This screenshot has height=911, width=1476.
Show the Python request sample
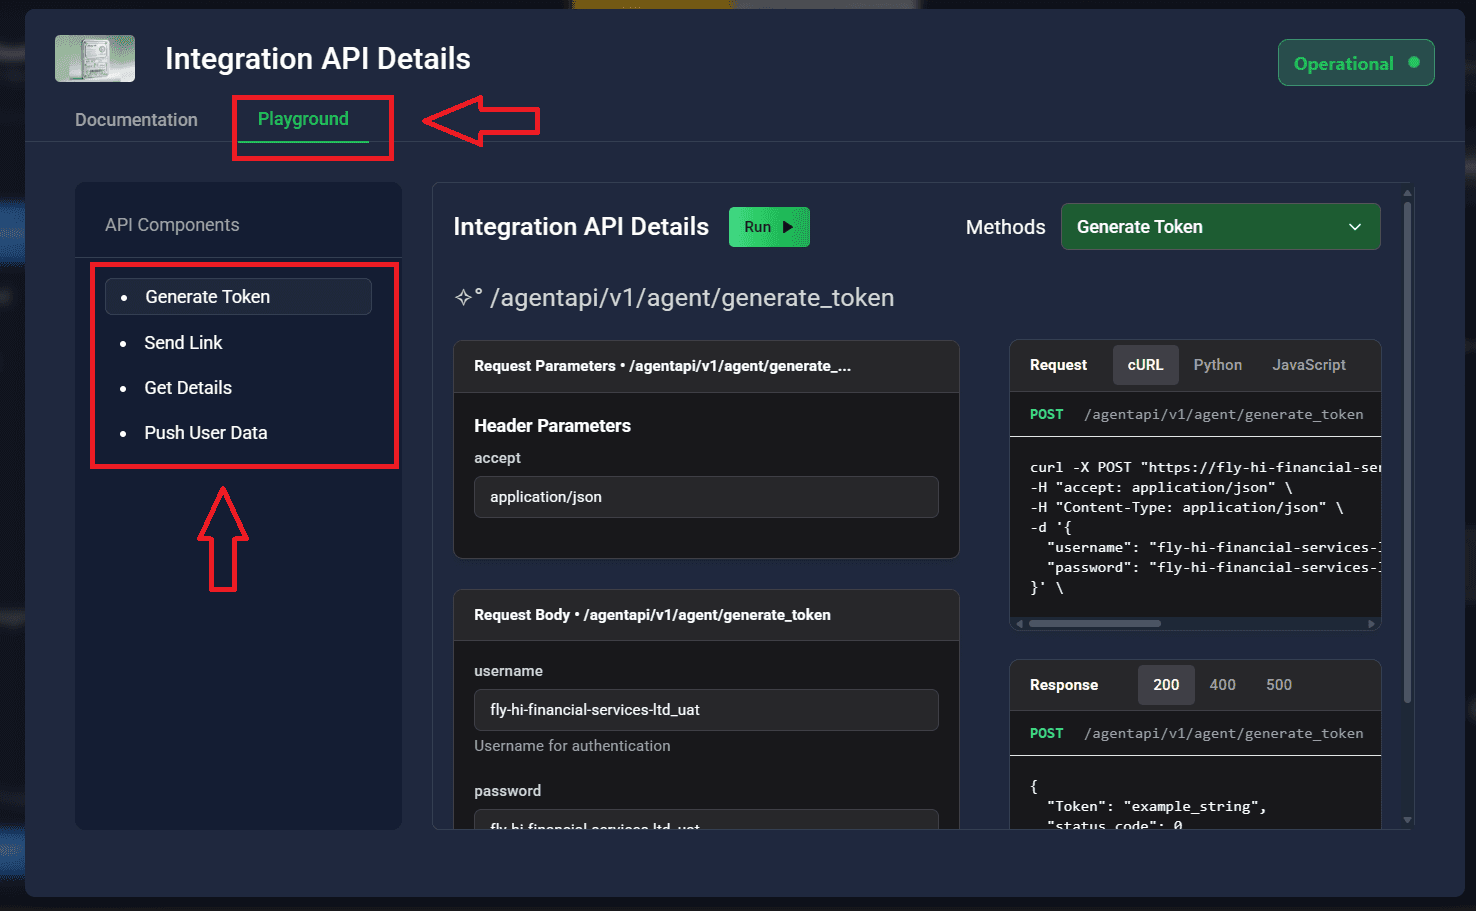[x=1218, y=365]
